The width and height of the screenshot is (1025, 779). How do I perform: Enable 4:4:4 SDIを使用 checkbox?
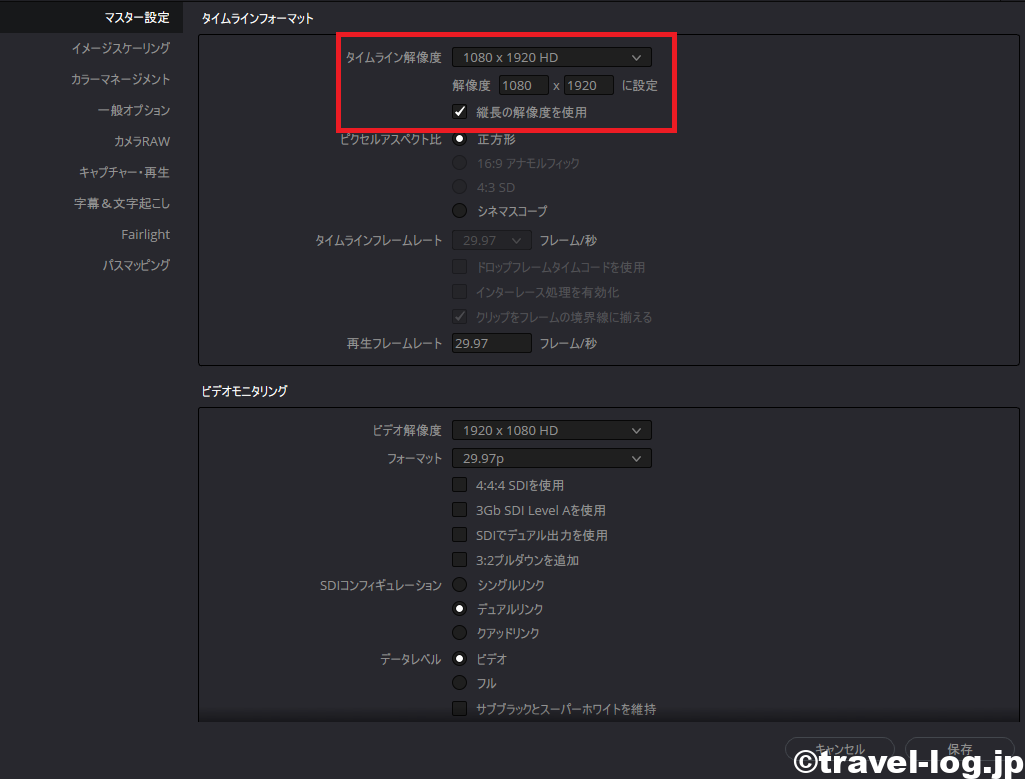460,485
